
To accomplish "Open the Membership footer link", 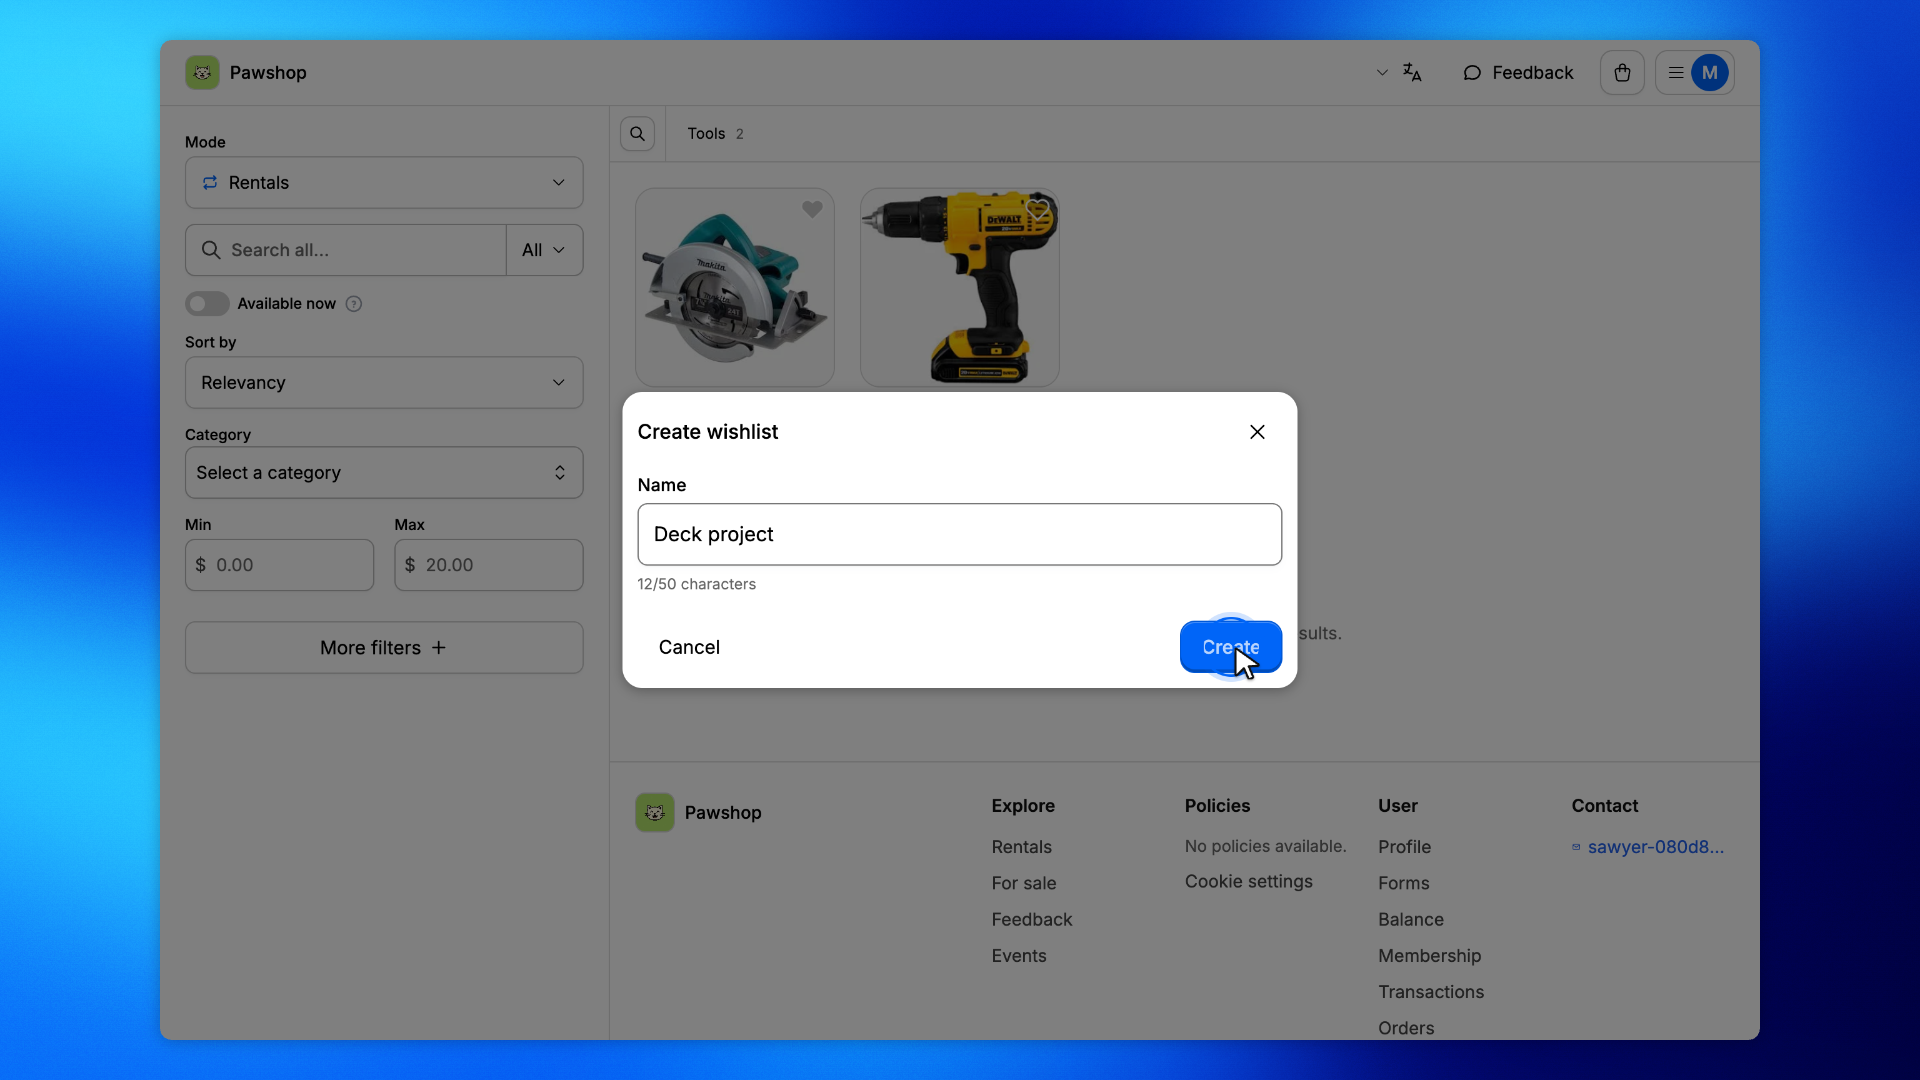I will [1430, 956].
